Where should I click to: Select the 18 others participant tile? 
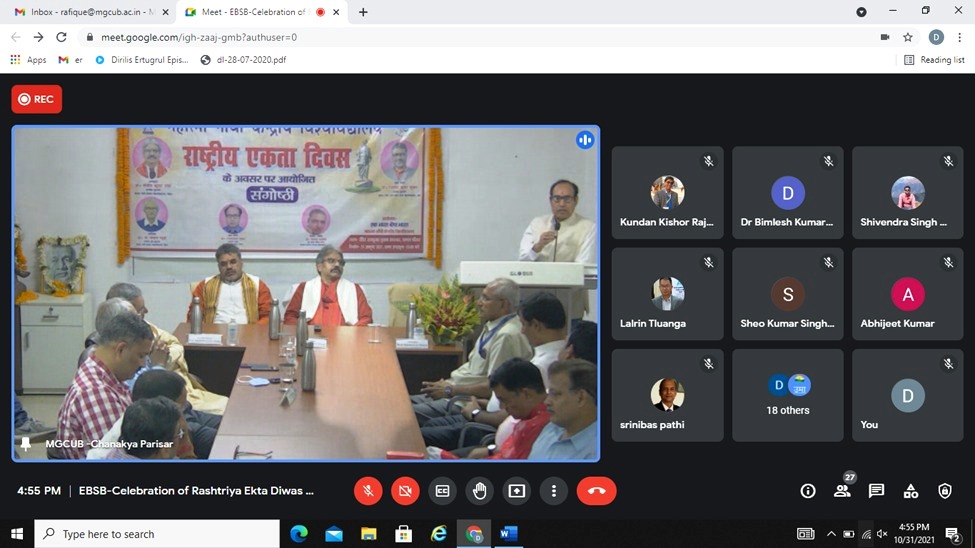pos(788,395)
